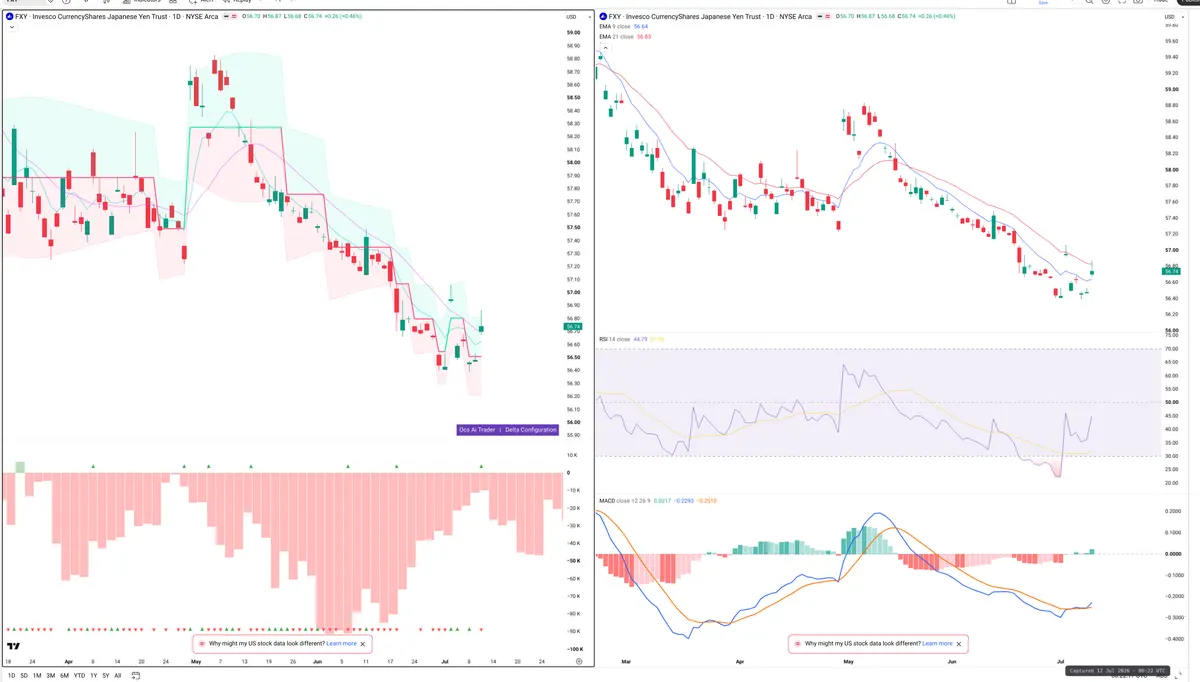Select the All time range
This screenshot has height=682, width=1200.
pos(117,676)
